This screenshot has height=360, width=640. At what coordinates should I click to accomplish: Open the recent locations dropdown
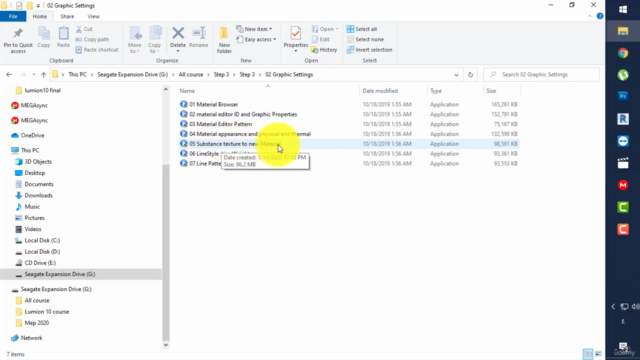pyautogui.click(x=34, y=75)
